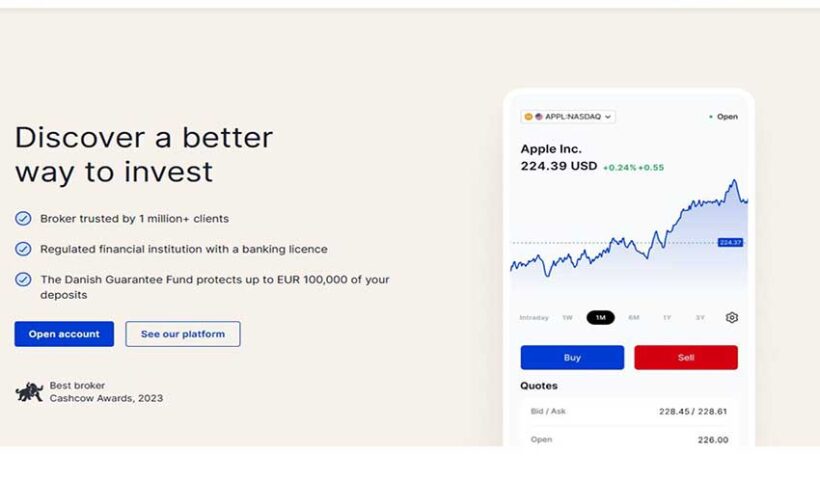This screenshot has width=820, height=480.
Task: Open chart settings gear icon
Action: (732, 318)
